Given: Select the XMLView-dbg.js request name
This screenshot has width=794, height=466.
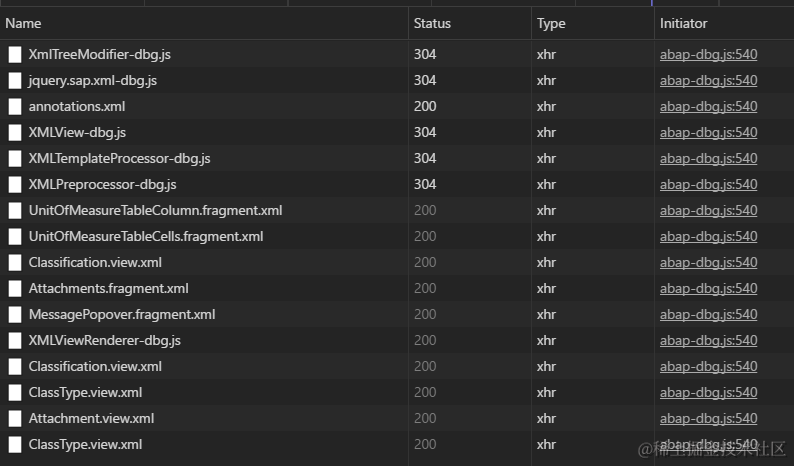Looking at the screenshot, I should (77, 132).
